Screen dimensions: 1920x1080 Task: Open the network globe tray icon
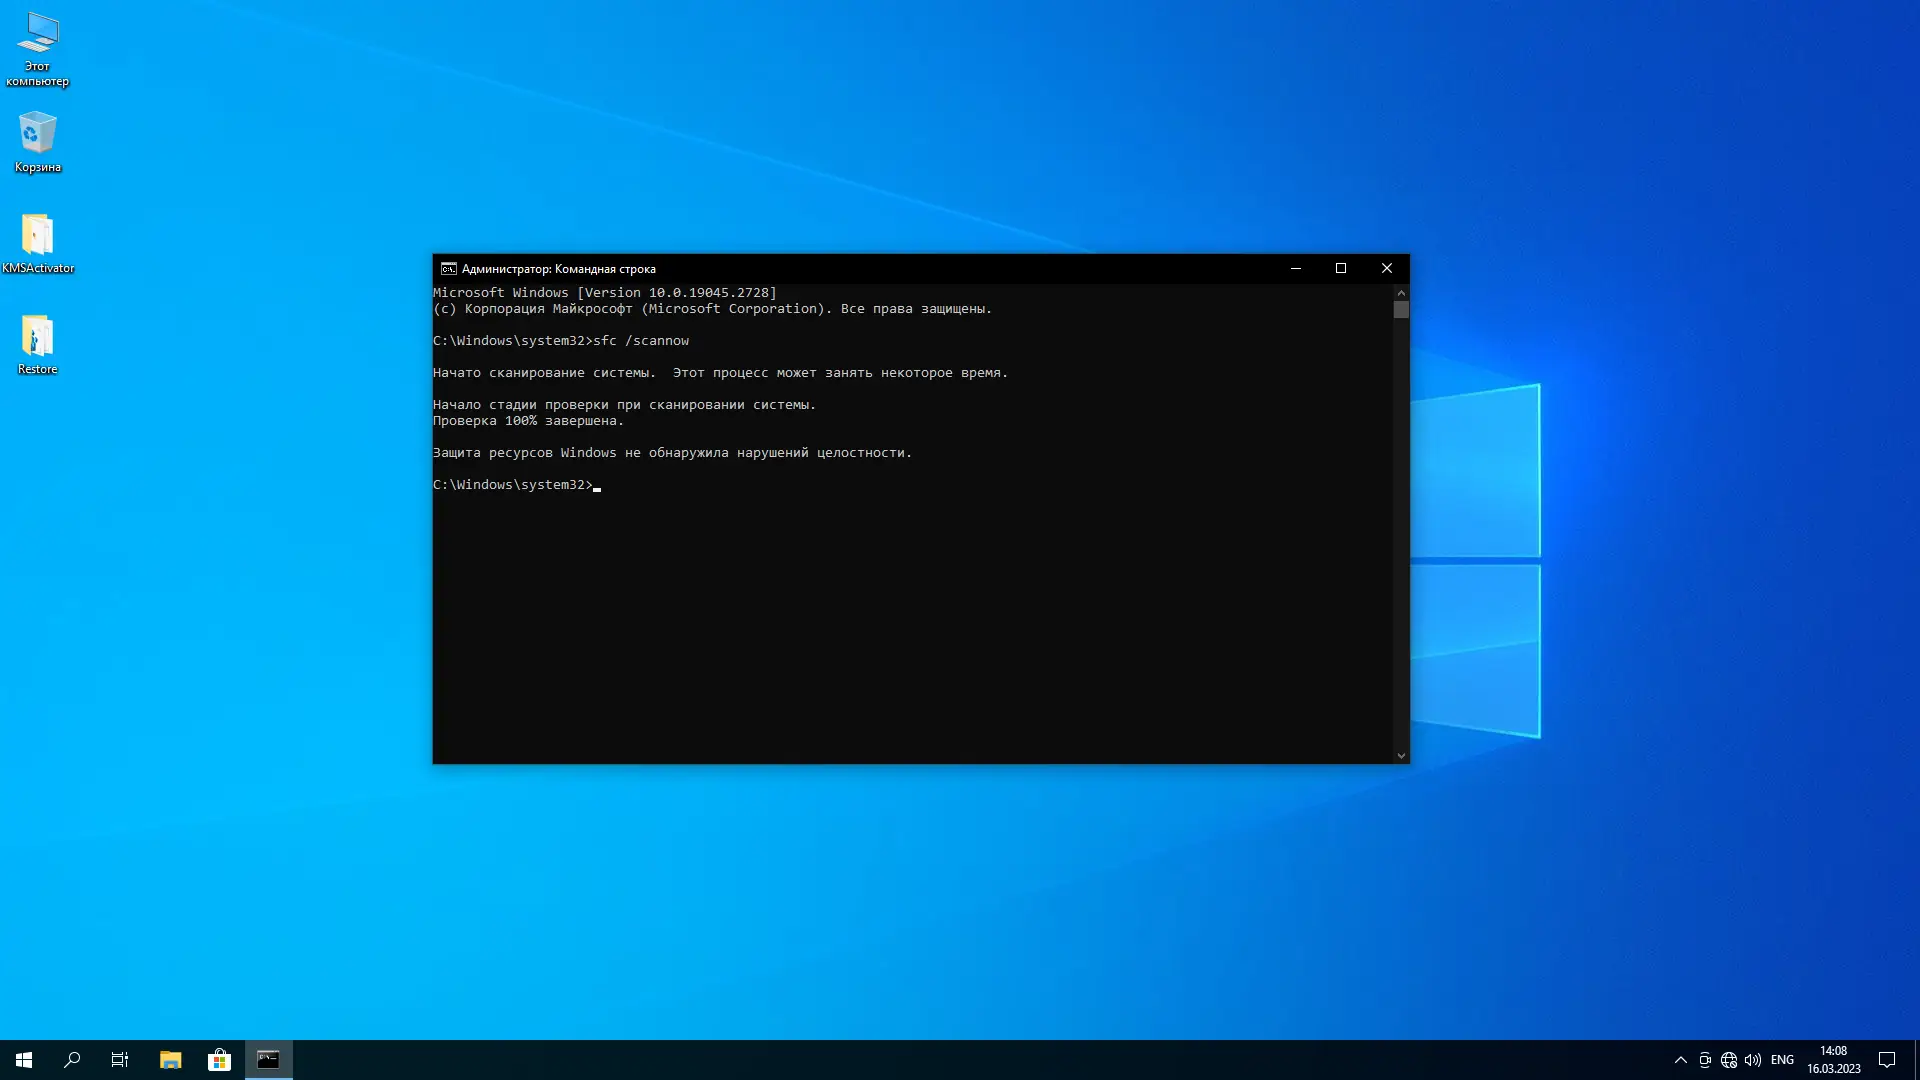pyautogui.click(x=1729, y=1060)
